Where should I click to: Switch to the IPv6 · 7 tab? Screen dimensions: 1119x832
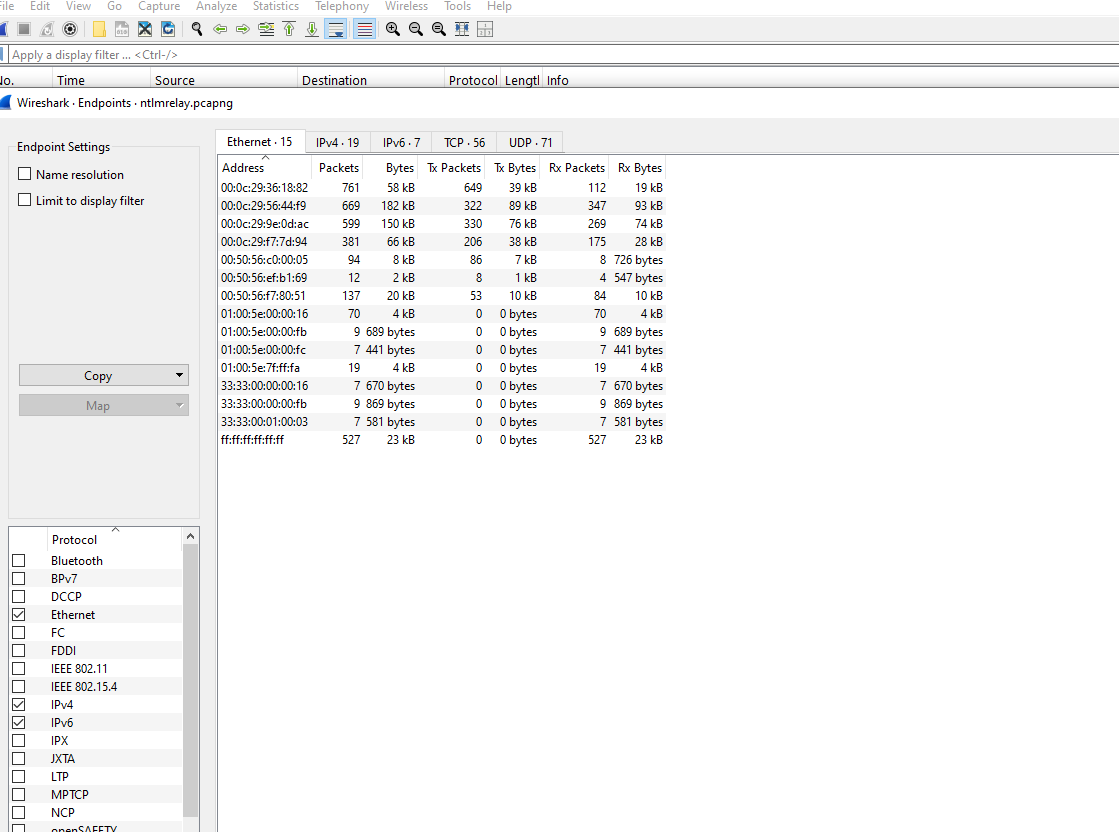[x=401, y=143]
